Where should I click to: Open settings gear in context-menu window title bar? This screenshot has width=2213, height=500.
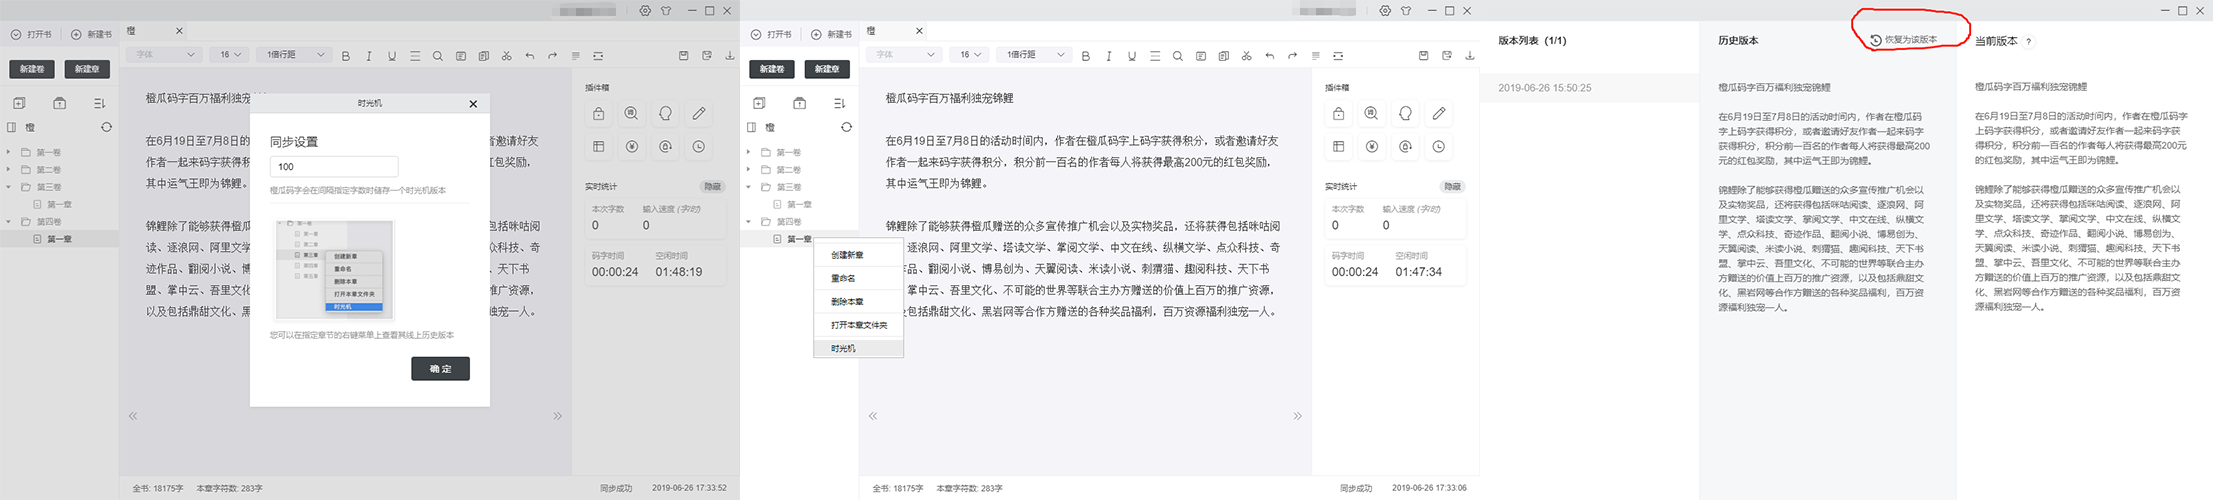[1385, 11]
